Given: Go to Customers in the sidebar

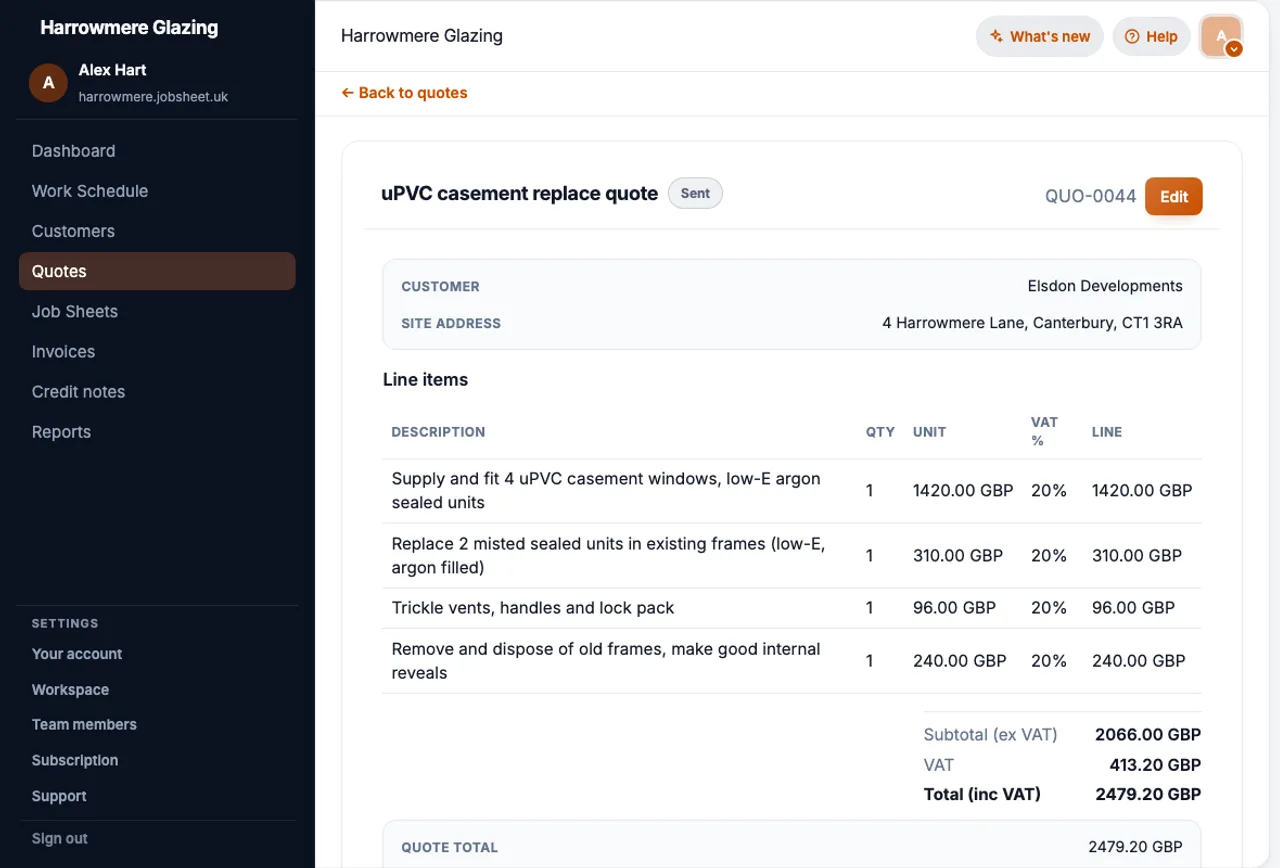Looking at the screenshot, I should click(x=157, y=231).
